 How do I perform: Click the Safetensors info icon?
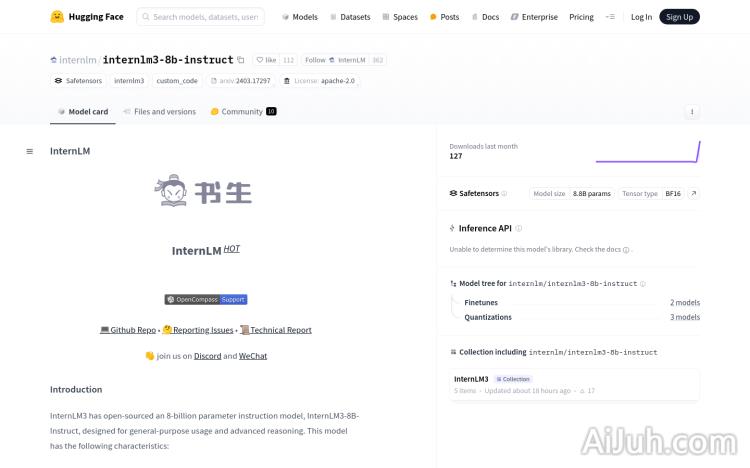tap(504, 194)
